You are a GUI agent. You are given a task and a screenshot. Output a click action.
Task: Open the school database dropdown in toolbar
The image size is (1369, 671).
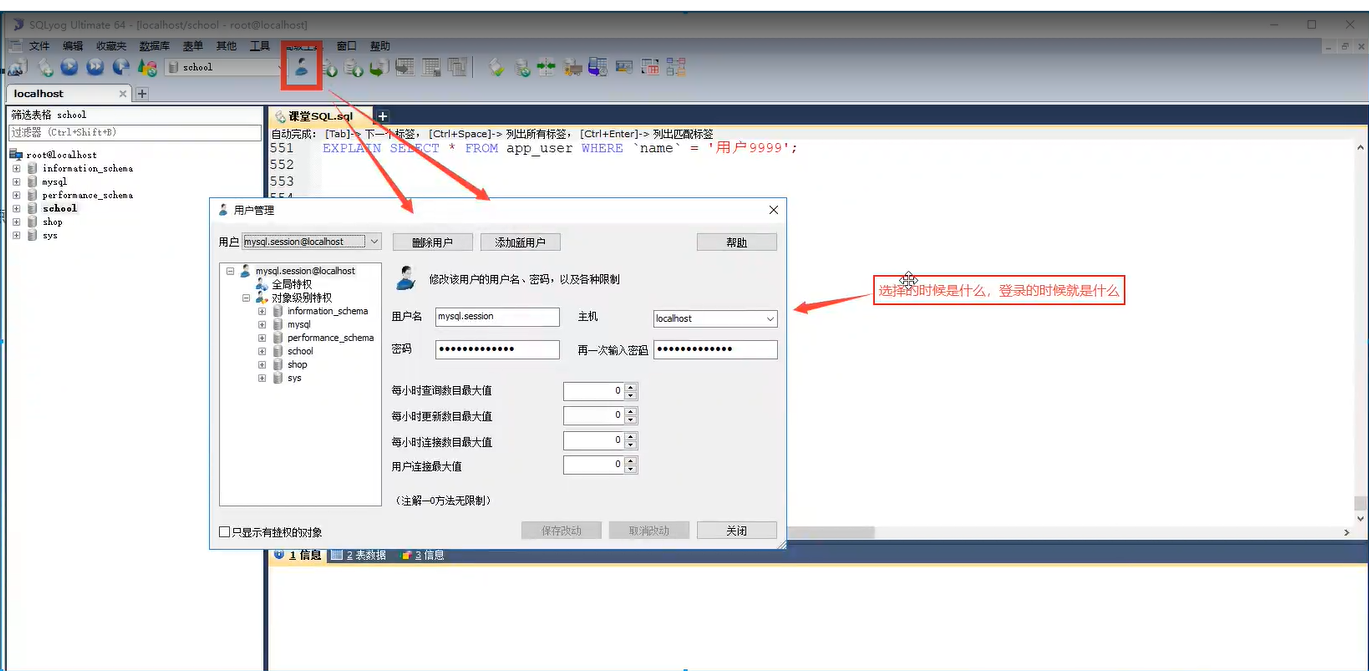[x=280, y=67]
